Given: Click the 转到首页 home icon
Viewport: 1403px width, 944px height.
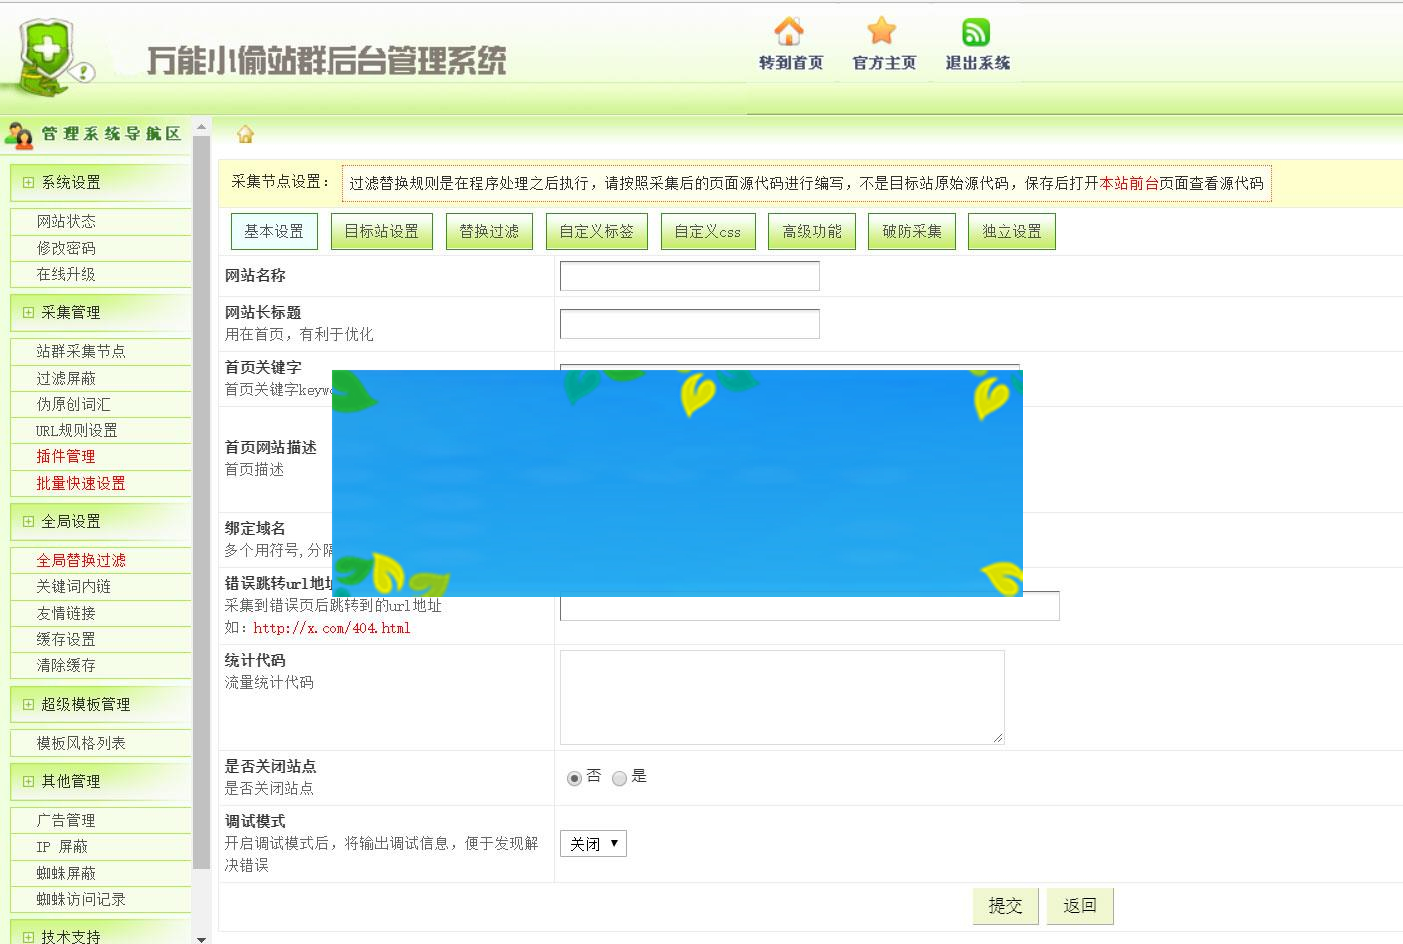Looking at the screenshot, I should 789,32.
